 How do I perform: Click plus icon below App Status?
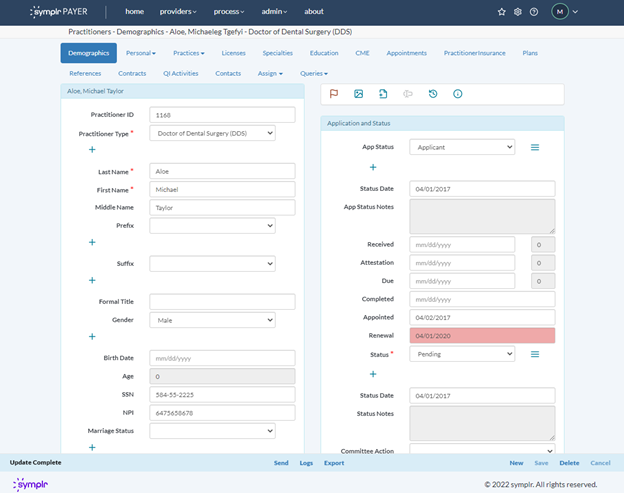373,167
